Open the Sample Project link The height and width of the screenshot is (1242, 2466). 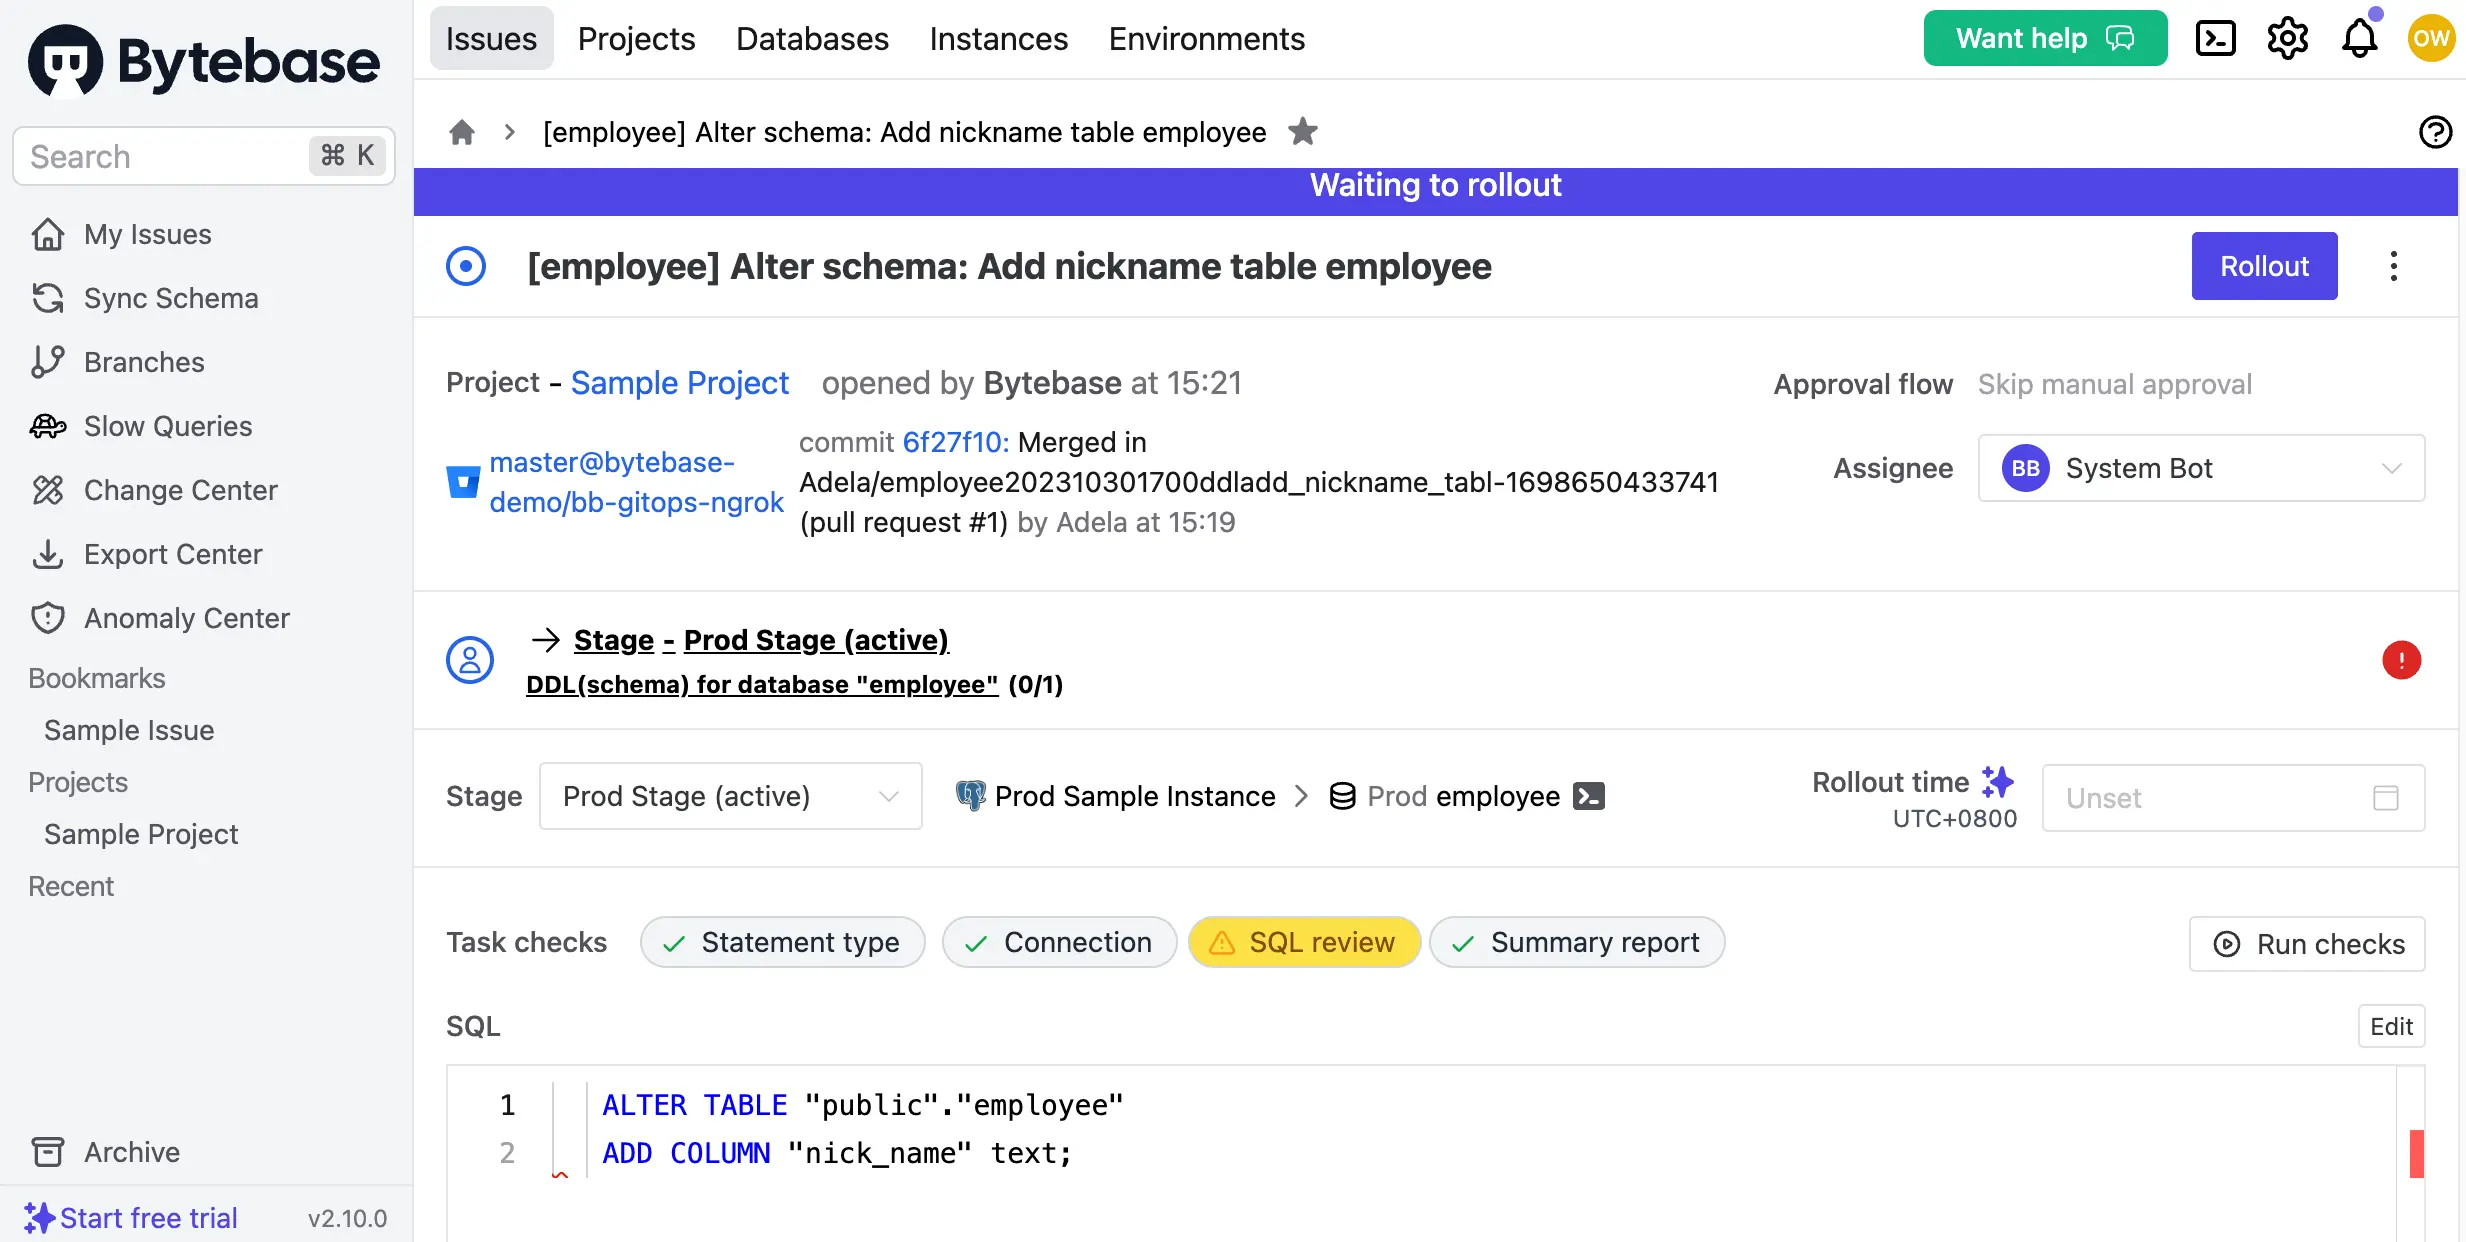pyautogui.click(x=680, y=383)
